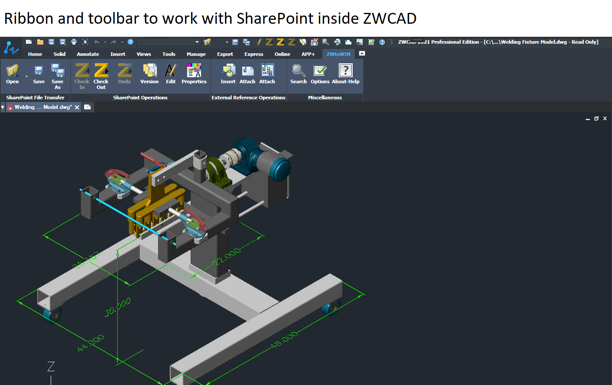
Task: Click Check Out in SharePoint Operations
Action: click(x=101, y=76)
